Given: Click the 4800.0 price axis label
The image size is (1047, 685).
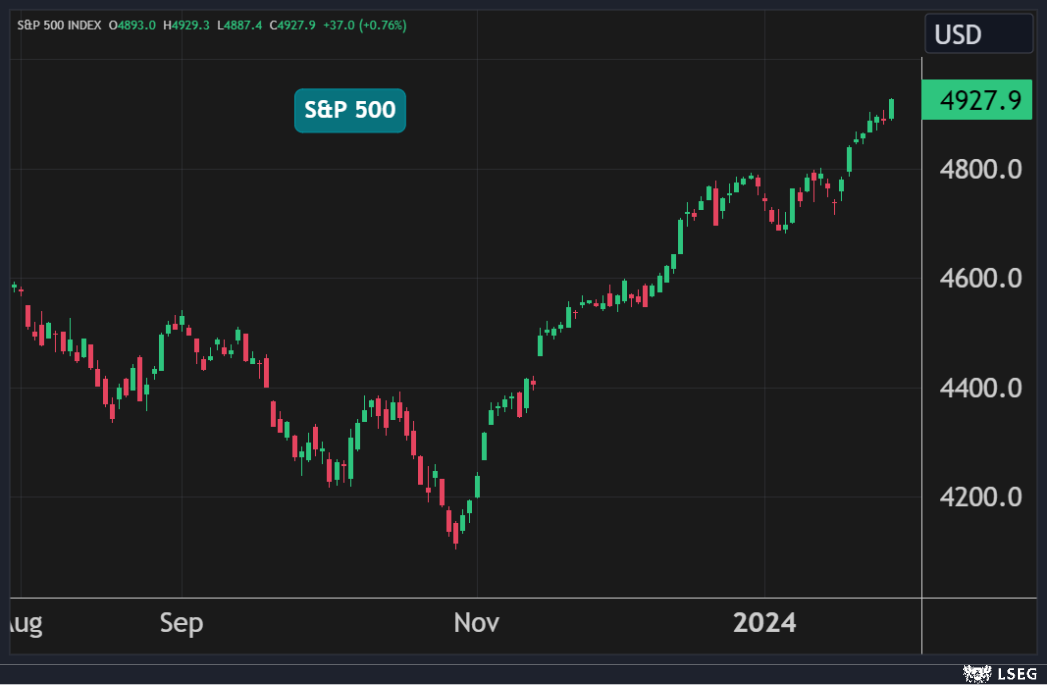Looking at the screenshot, I should coord(979,169).
